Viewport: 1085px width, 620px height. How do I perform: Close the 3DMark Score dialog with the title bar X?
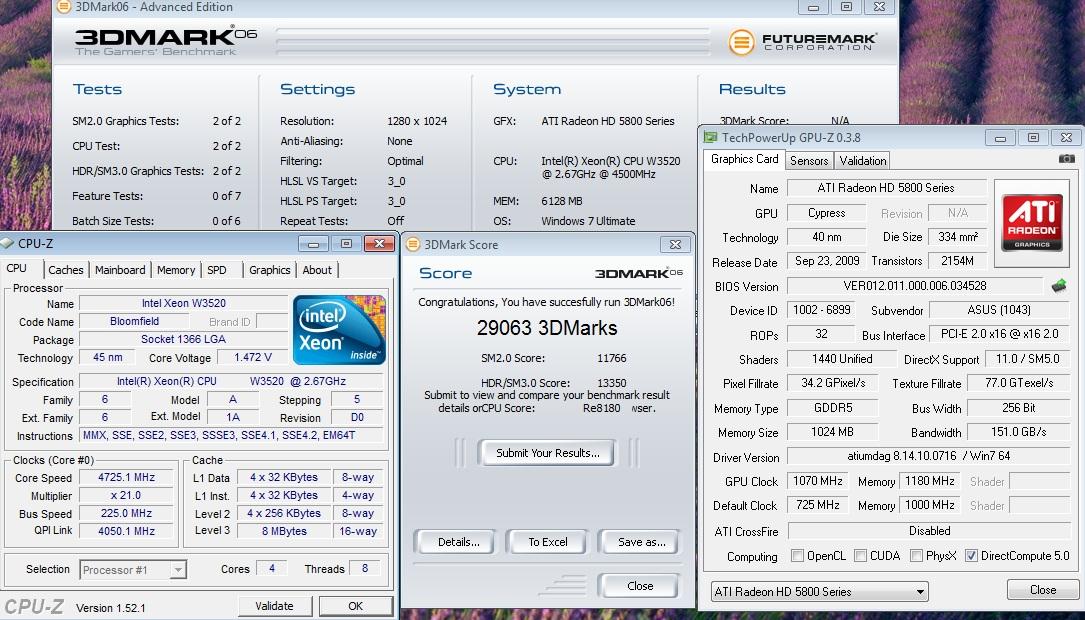(x=675, y=244)
